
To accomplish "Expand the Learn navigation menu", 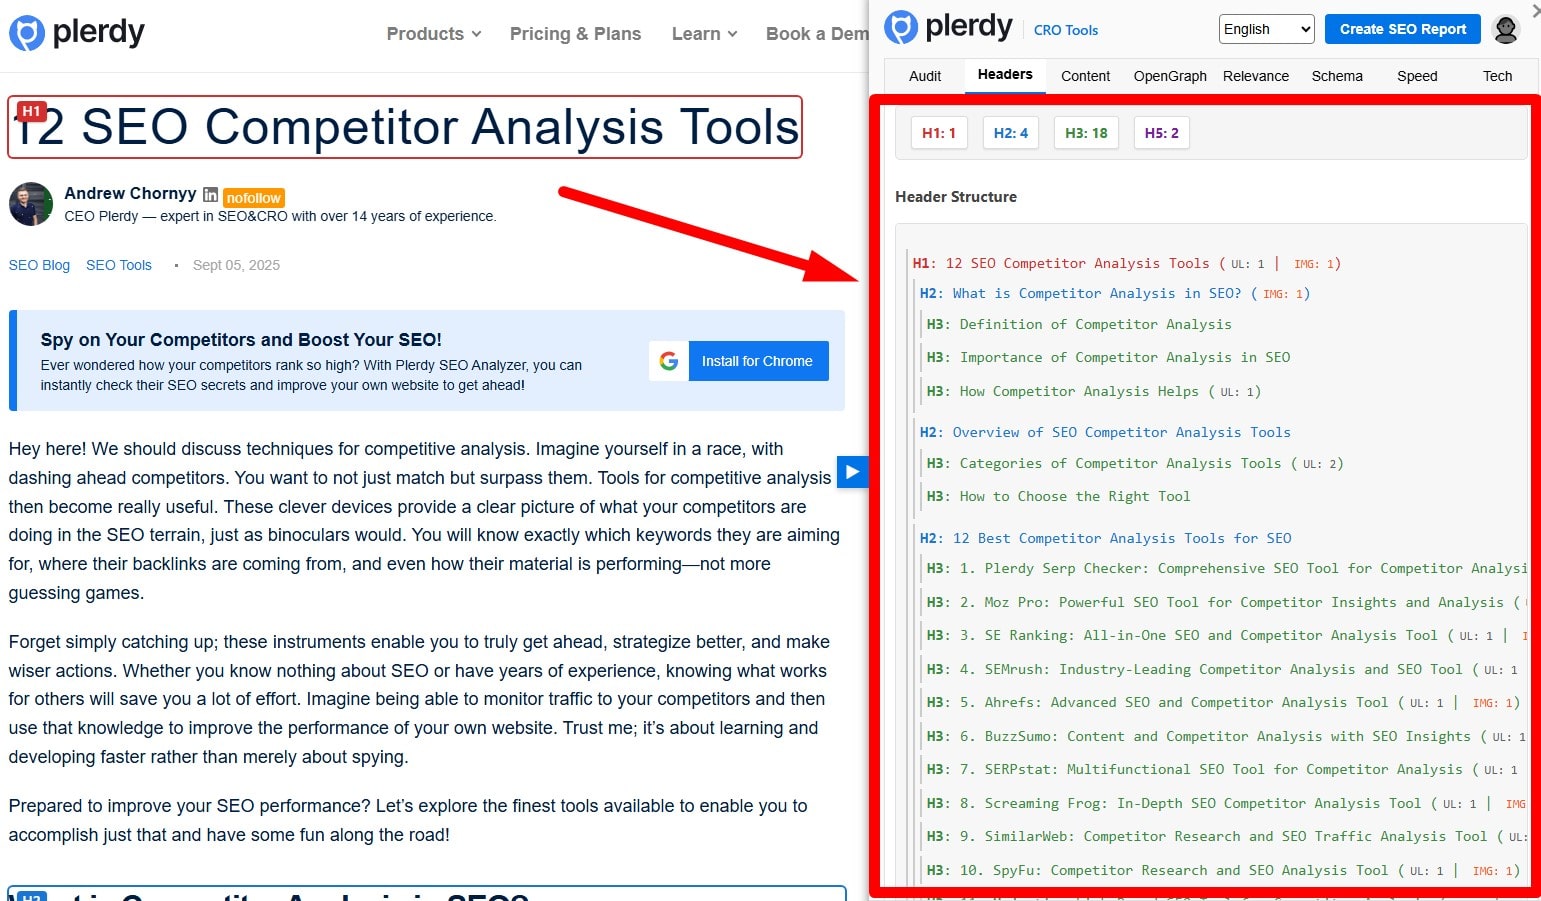I will pos(703,33).
